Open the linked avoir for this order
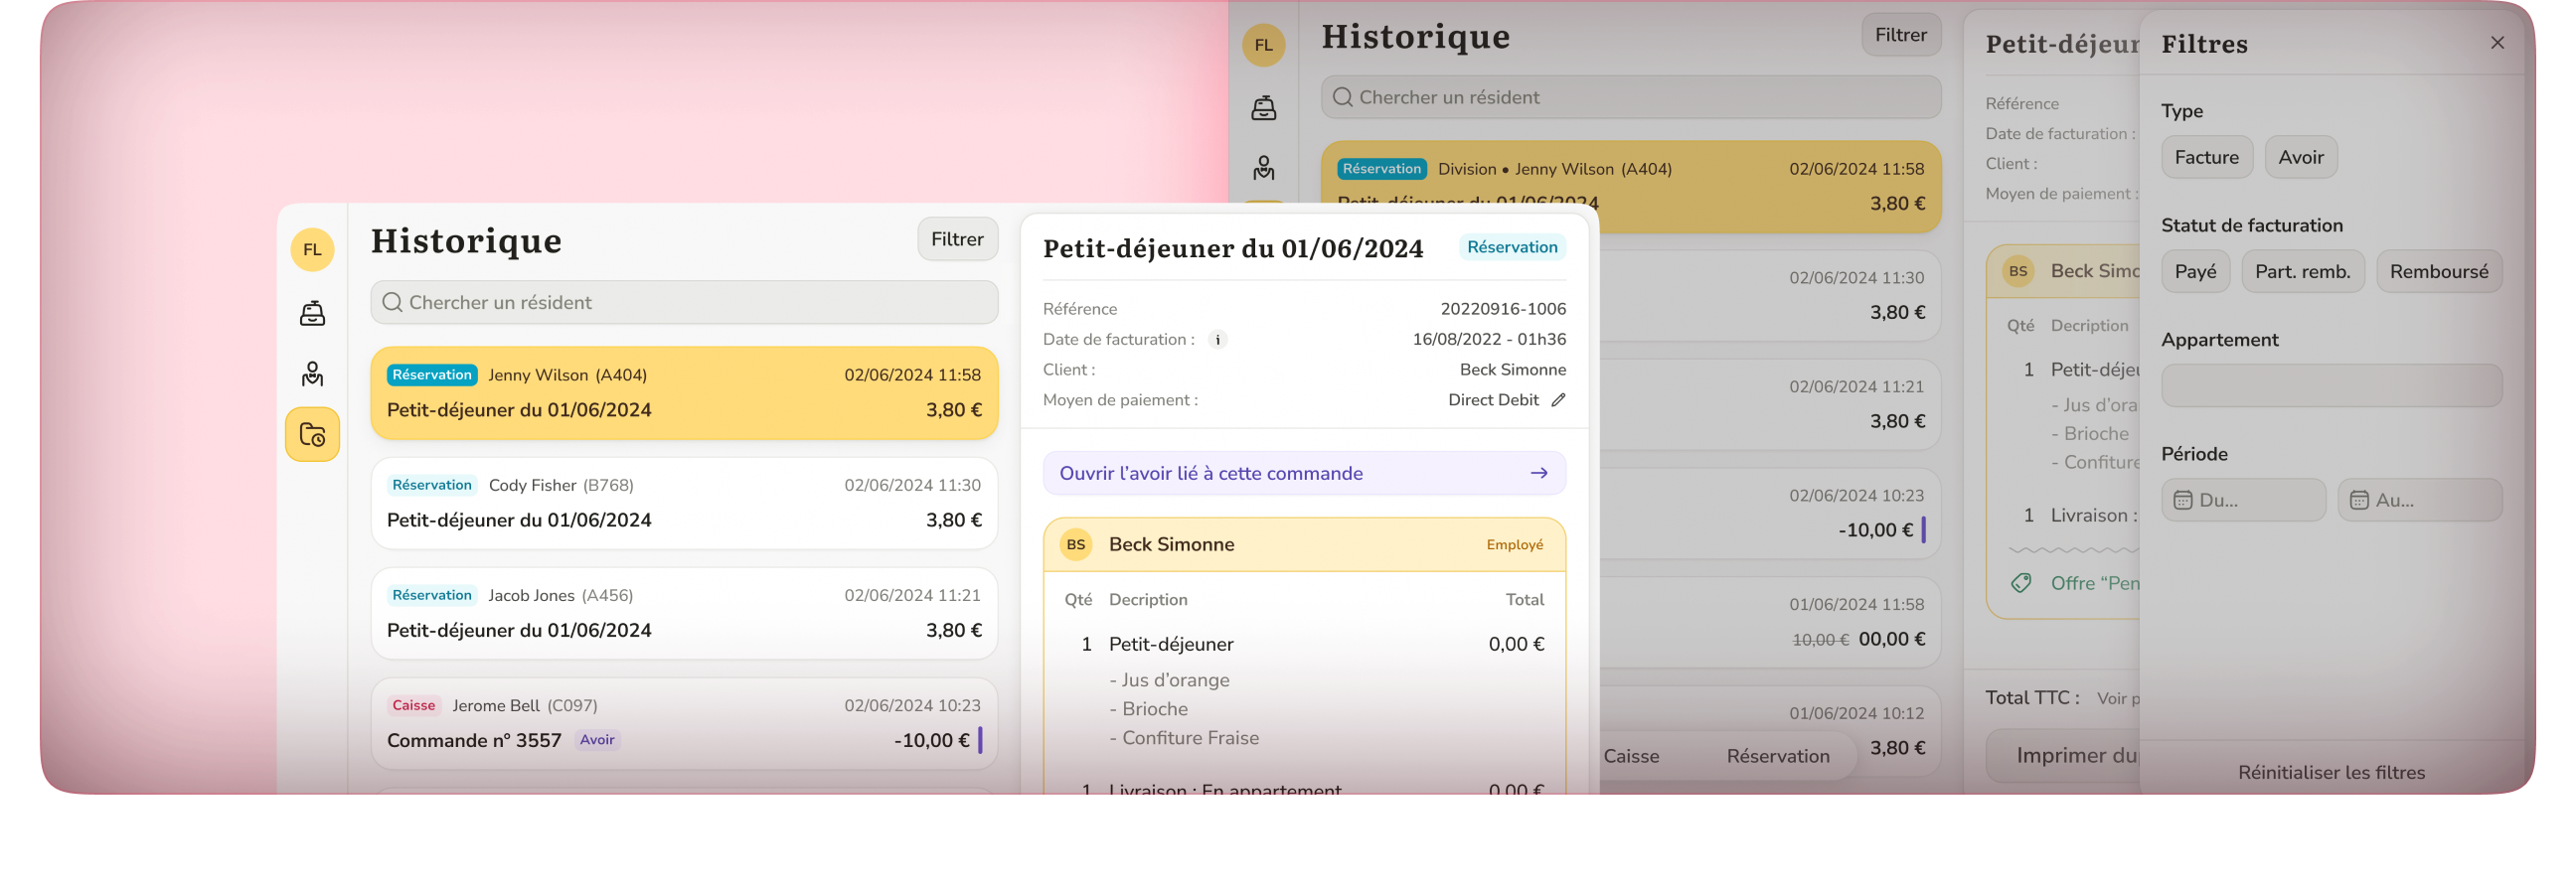Image resolution: width=2576 pixels, height=894 pixels. [x=1303, y=473]
